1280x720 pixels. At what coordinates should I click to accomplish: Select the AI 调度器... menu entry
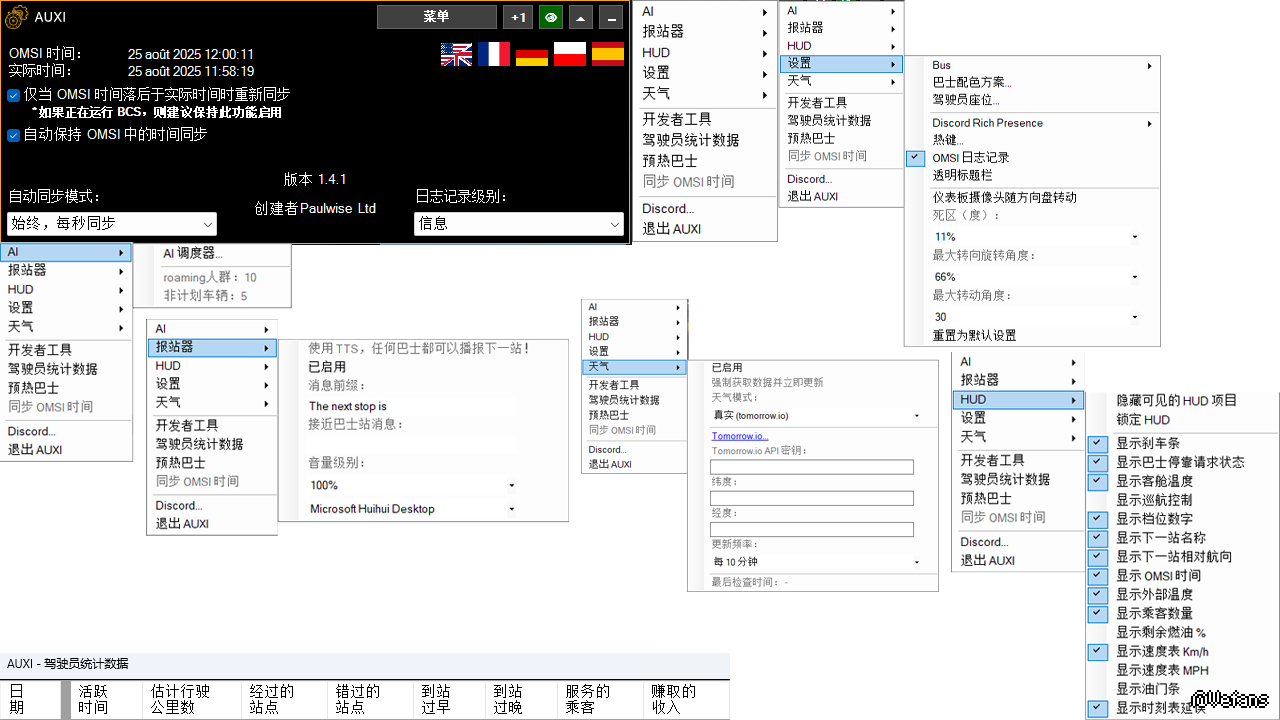(x=194, y=253)
